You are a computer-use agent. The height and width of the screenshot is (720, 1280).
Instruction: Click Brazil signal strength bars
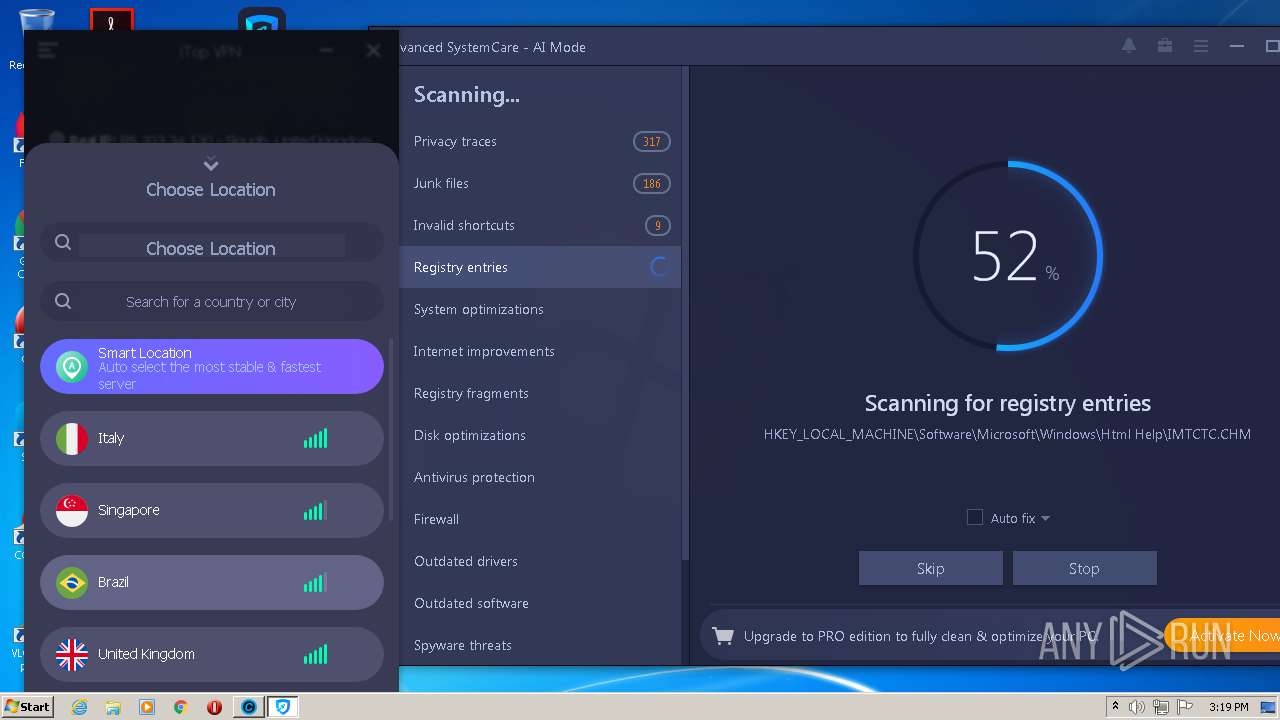coord(315,582)
